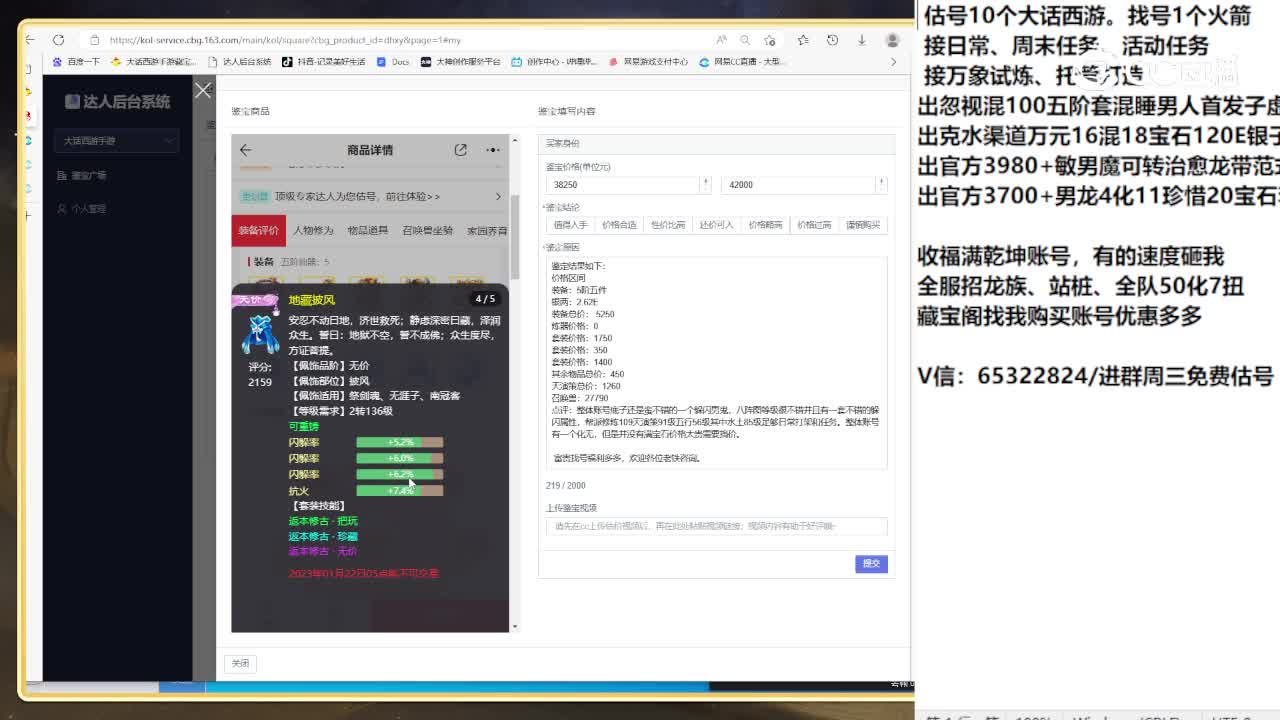Click back arrow in 商品详情 header
The image size is (1280, 720).
click(x=246, y=150)
